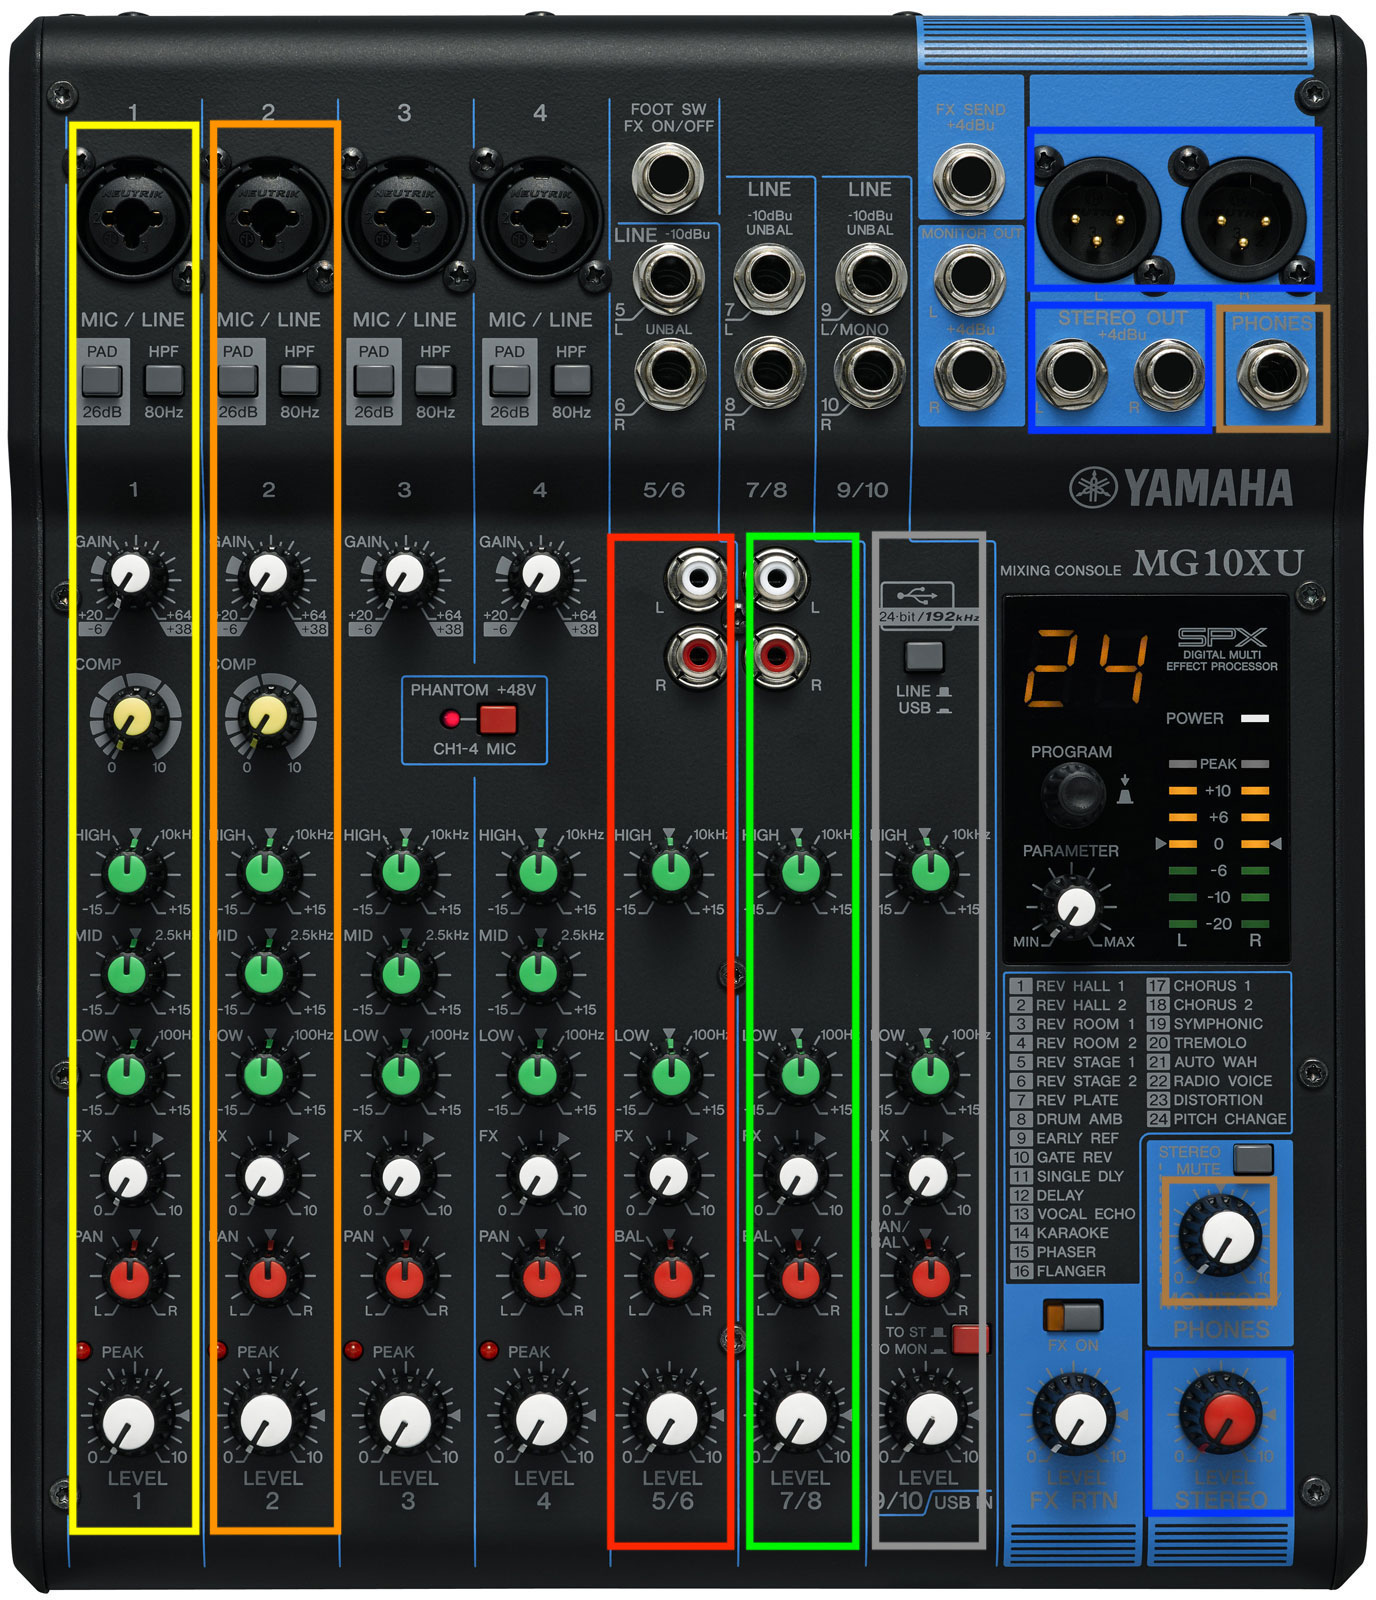This screenshot has height=1600, width=1376.
Task: Click the STEREO OUT L phone jack
Action: (1071, 374)
